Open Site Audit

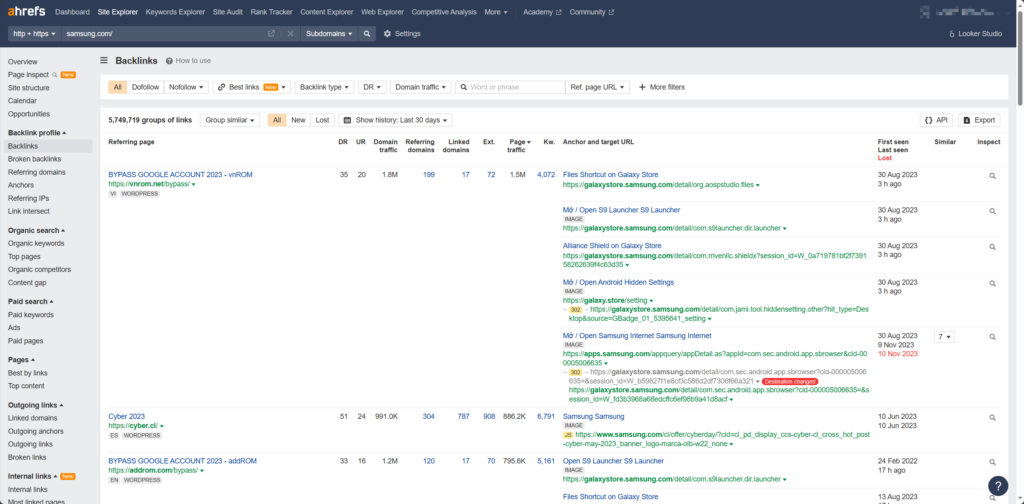tap(228, 12)
